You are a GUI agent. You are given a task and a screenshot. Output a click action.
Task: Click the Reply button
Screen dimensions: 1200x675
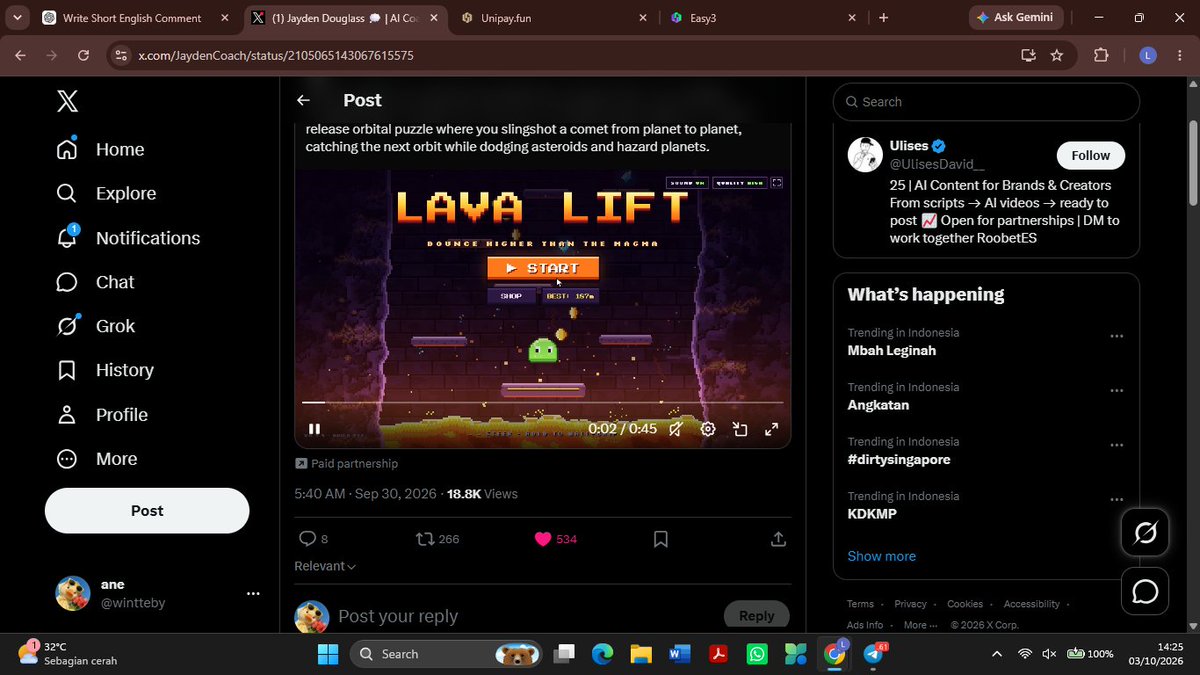pos(756,616)
